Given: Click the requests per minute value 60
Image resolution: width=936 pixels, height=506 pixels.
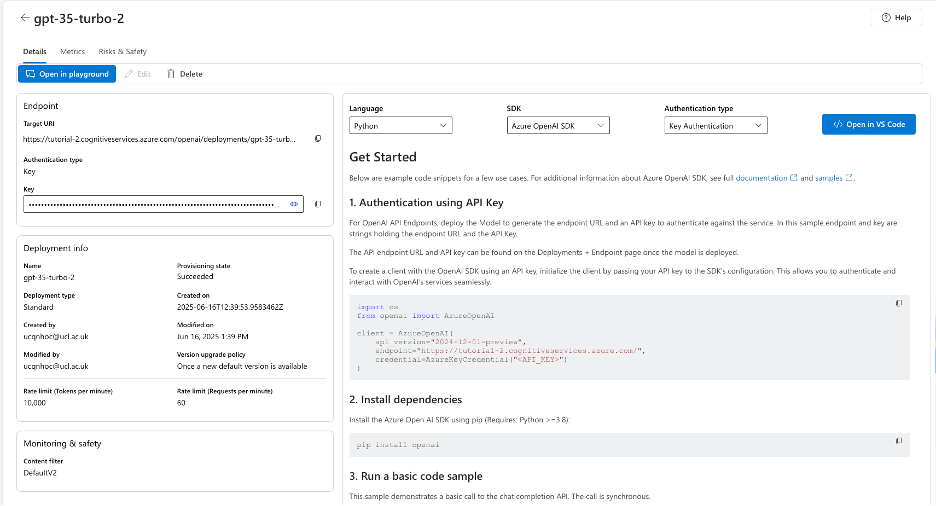Looking at the screenshot, I should point(181,403).
